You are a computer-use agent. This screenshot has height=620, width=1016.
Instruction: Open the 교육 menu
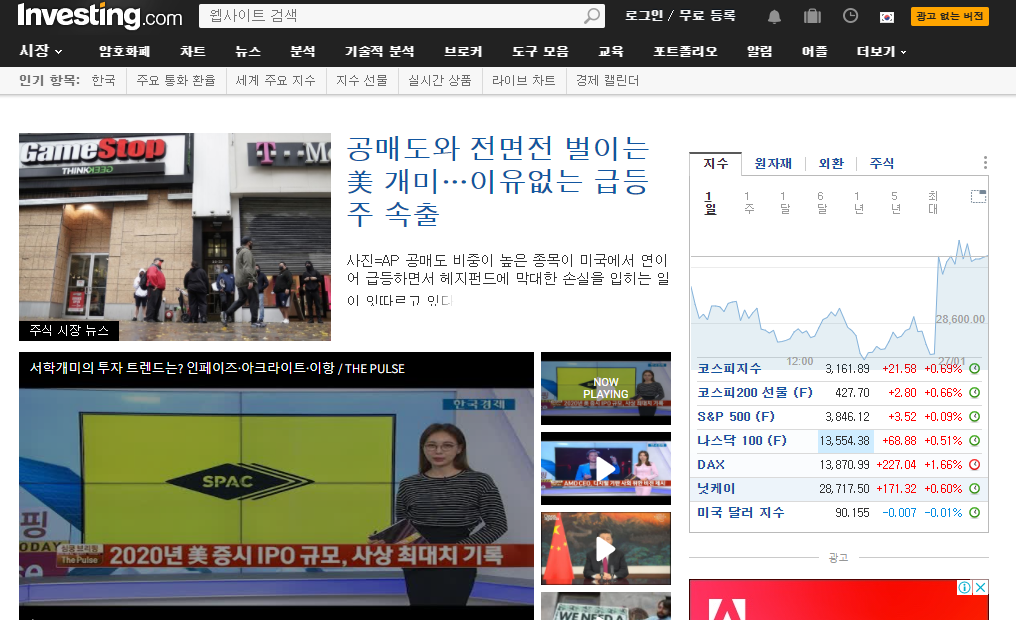coord(611,51)
